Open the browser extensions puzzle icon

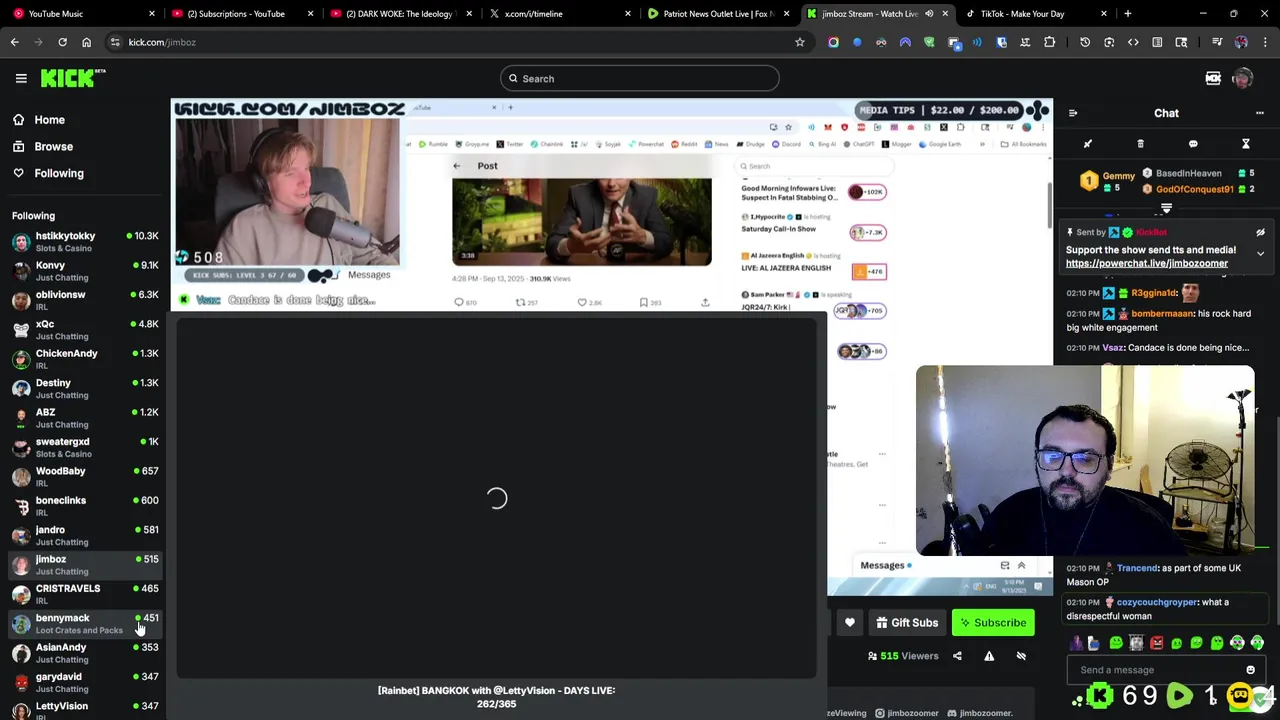click(x=1049, y=42)
